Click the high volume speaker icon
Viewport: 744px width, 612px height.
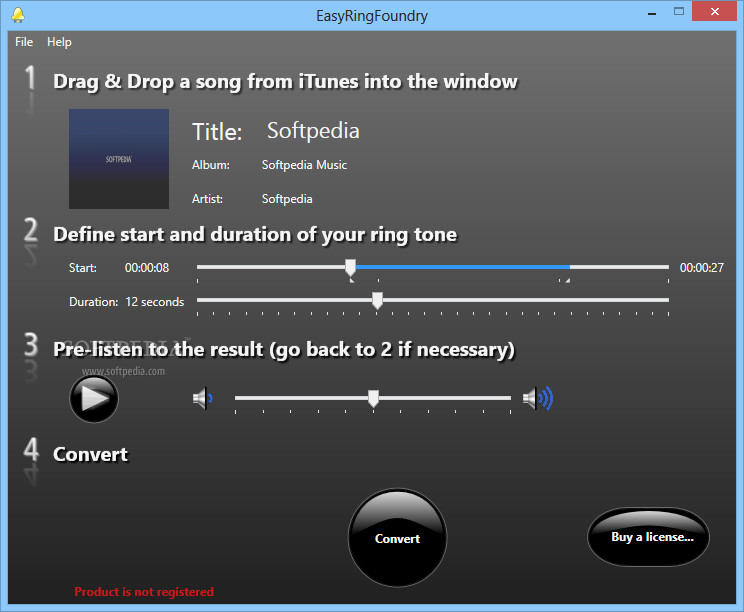(x=538, y=398)
